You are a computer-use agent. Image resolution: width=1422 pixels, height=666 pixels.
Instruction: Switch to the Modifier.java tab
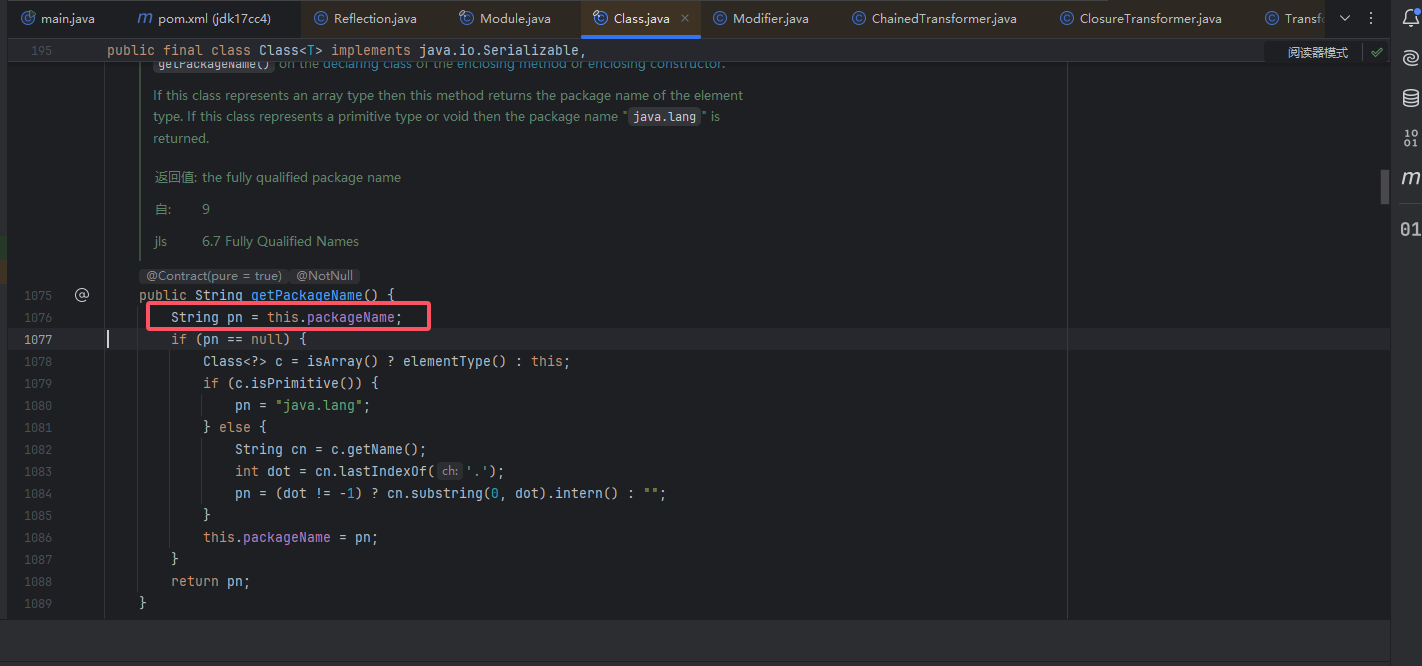pyautogui.click(x=761, y=18)
